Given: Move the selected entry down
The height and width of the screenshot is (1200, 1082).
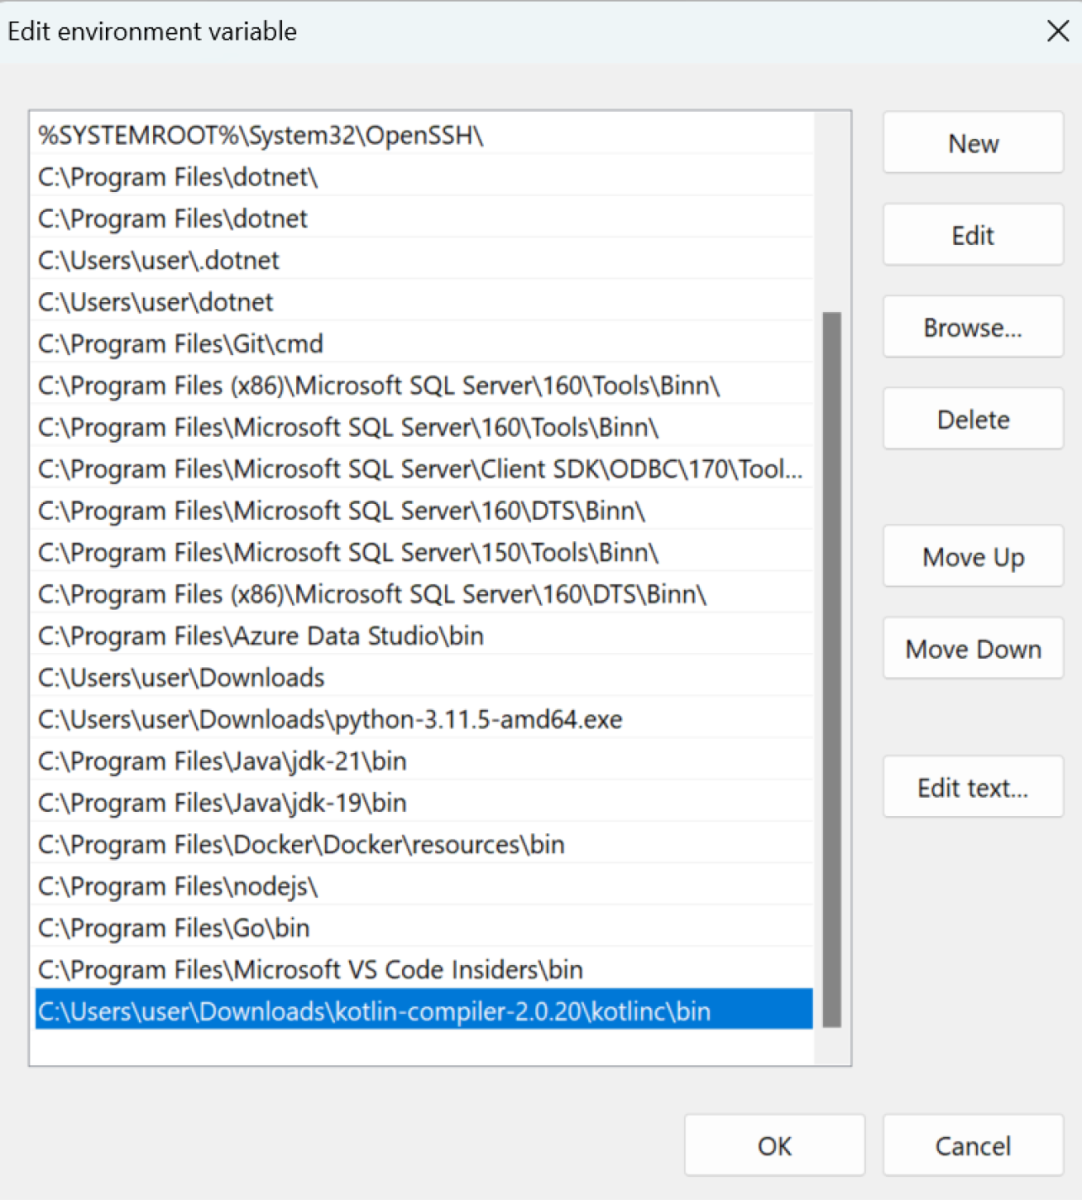Looking at the screenshot, I should 971,648.
